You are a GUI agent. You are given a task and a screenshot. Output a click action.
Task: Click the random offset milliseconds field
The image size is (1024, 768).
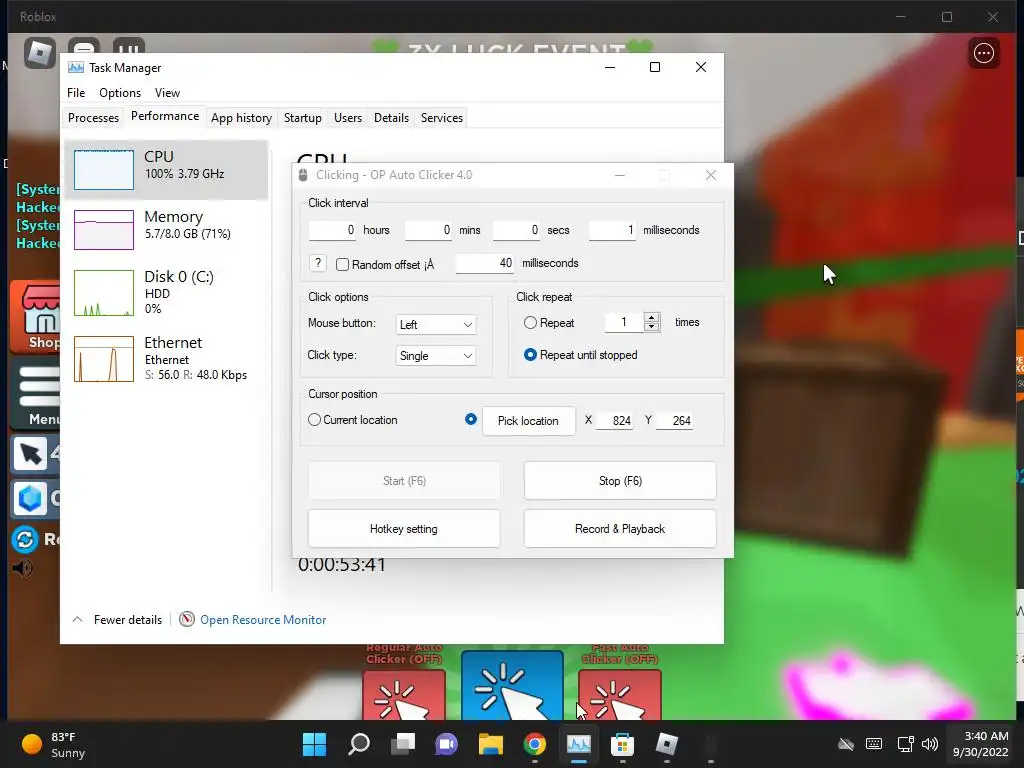tap(485, 263)
